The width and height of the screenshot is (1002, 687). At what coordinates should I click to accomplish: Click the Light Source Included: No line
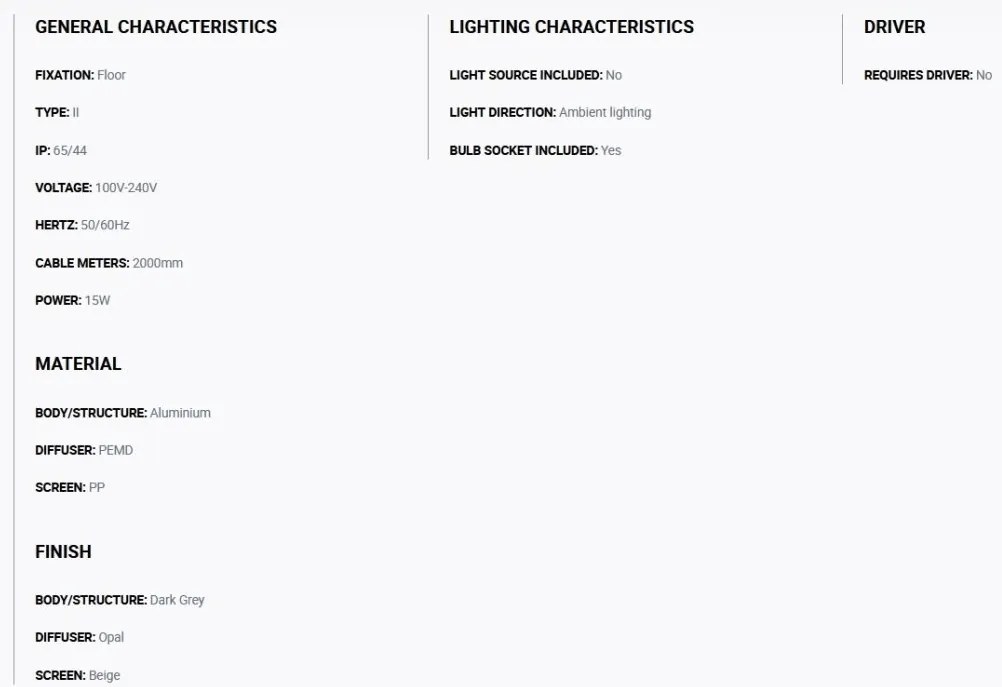[x=536, y=75]
